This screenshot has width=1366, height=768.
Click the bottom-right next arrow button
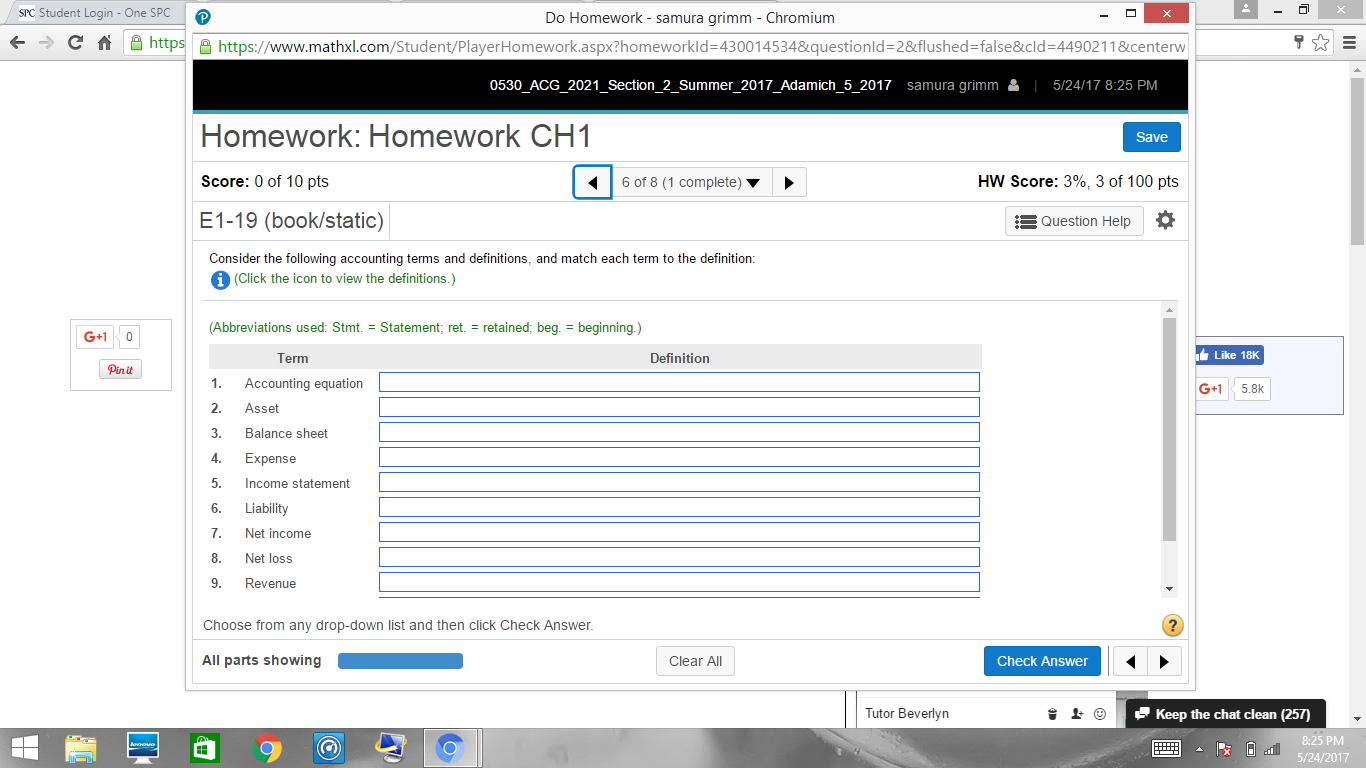[1164, 661]
